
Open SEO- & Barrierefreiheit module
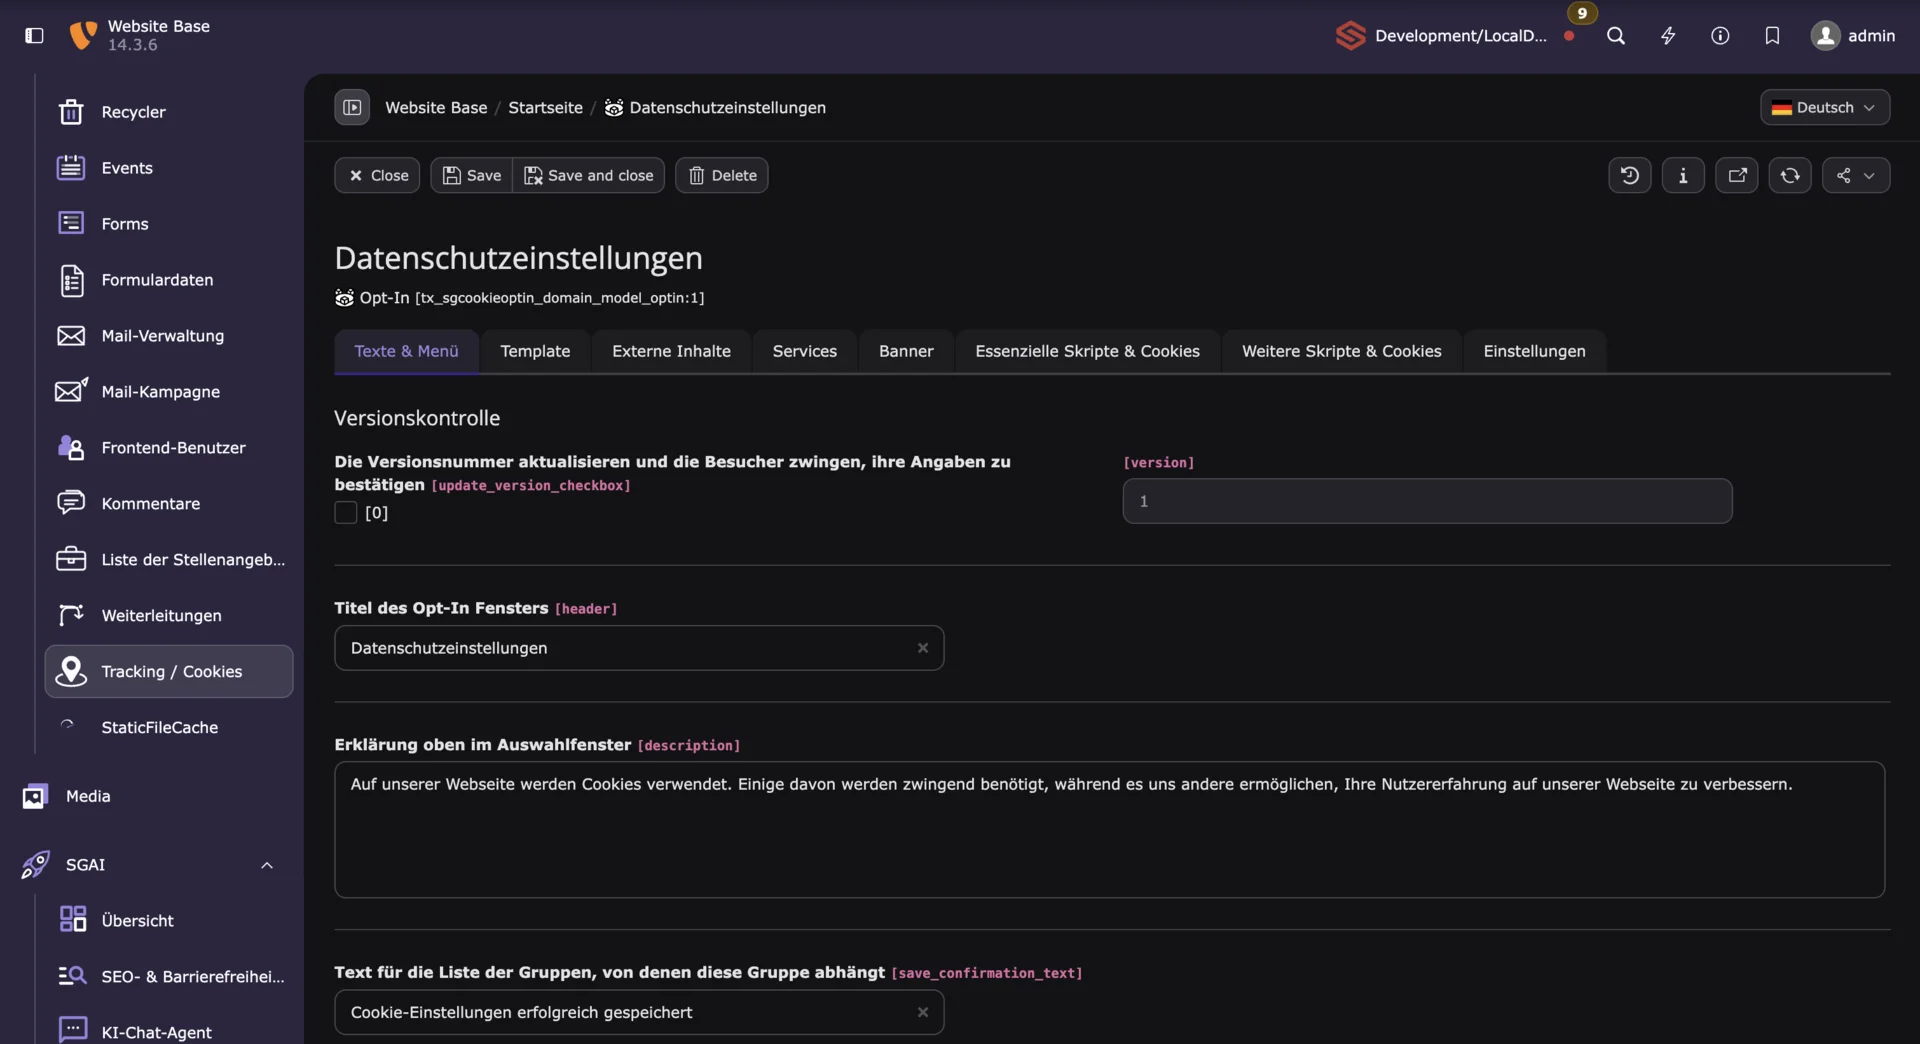coord(168,977)
